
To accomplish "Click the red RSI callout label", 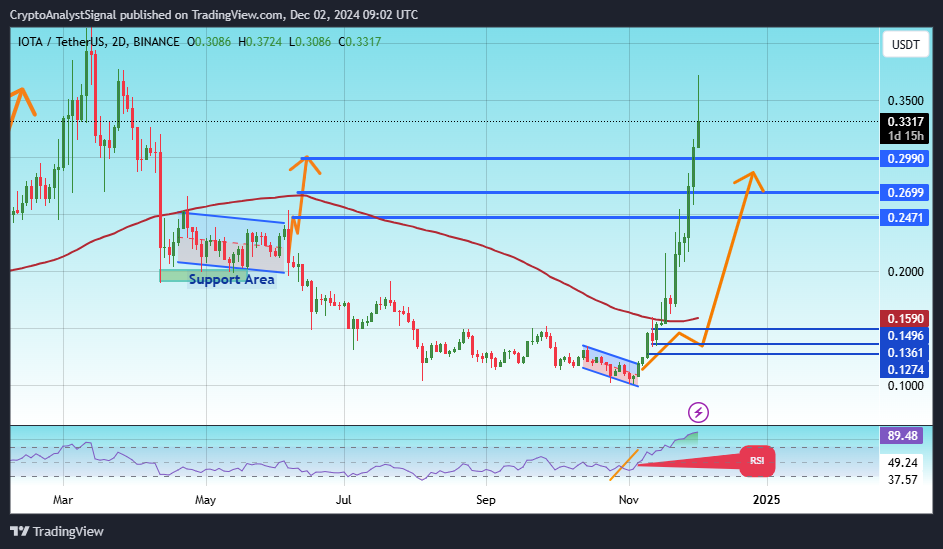I will (757, 461).
